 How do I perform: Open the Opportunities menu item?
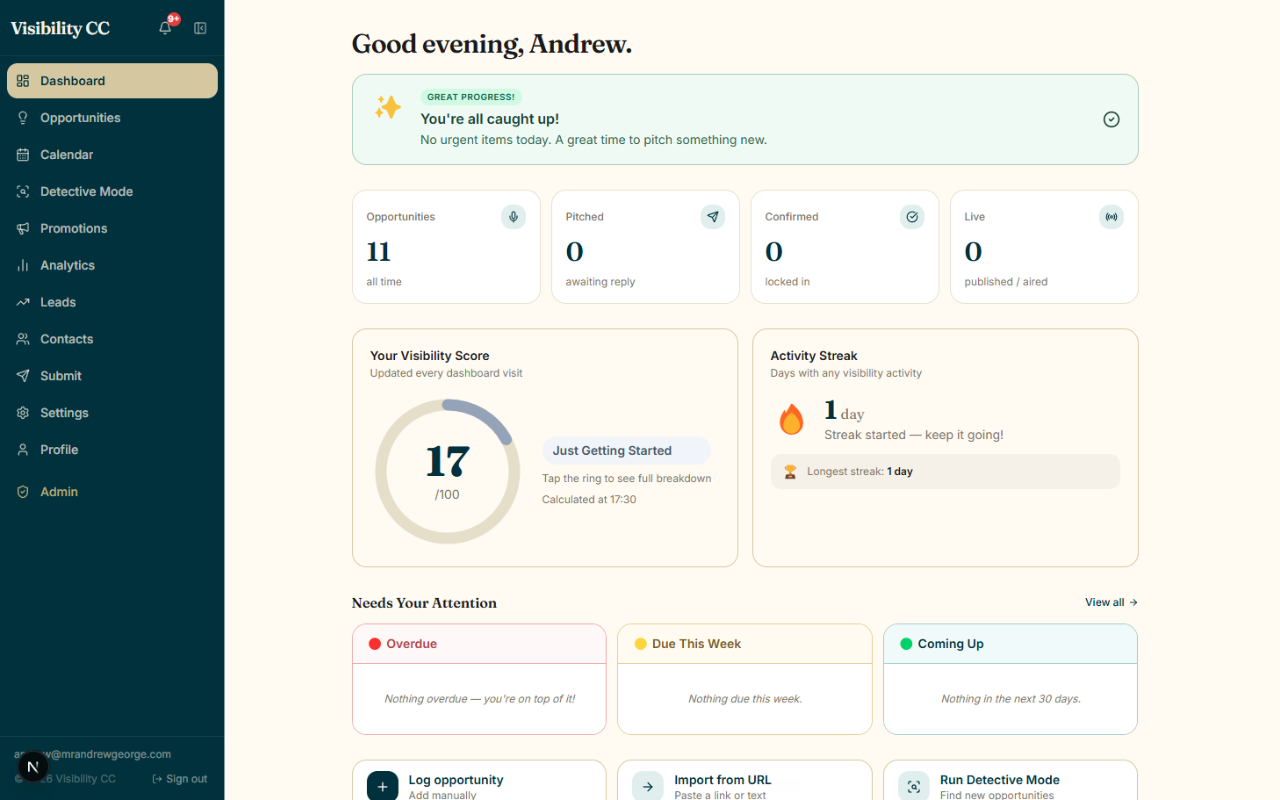point(112,118)
